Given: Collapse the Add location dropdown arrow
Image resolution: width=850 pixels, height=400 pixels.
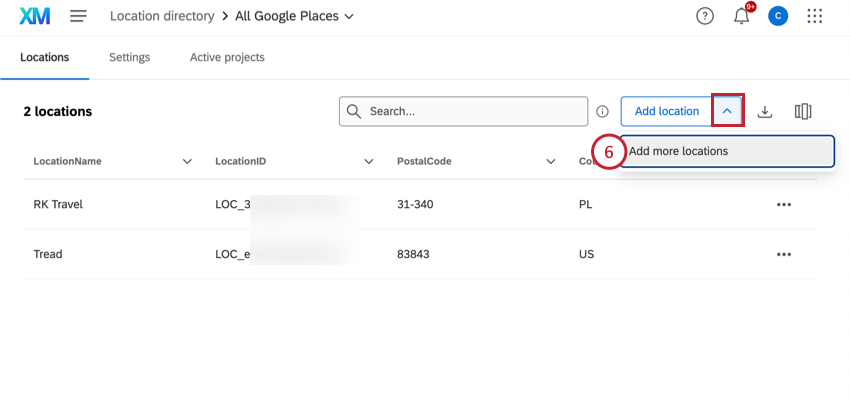Looking at the screenshot, I should 727,111.
